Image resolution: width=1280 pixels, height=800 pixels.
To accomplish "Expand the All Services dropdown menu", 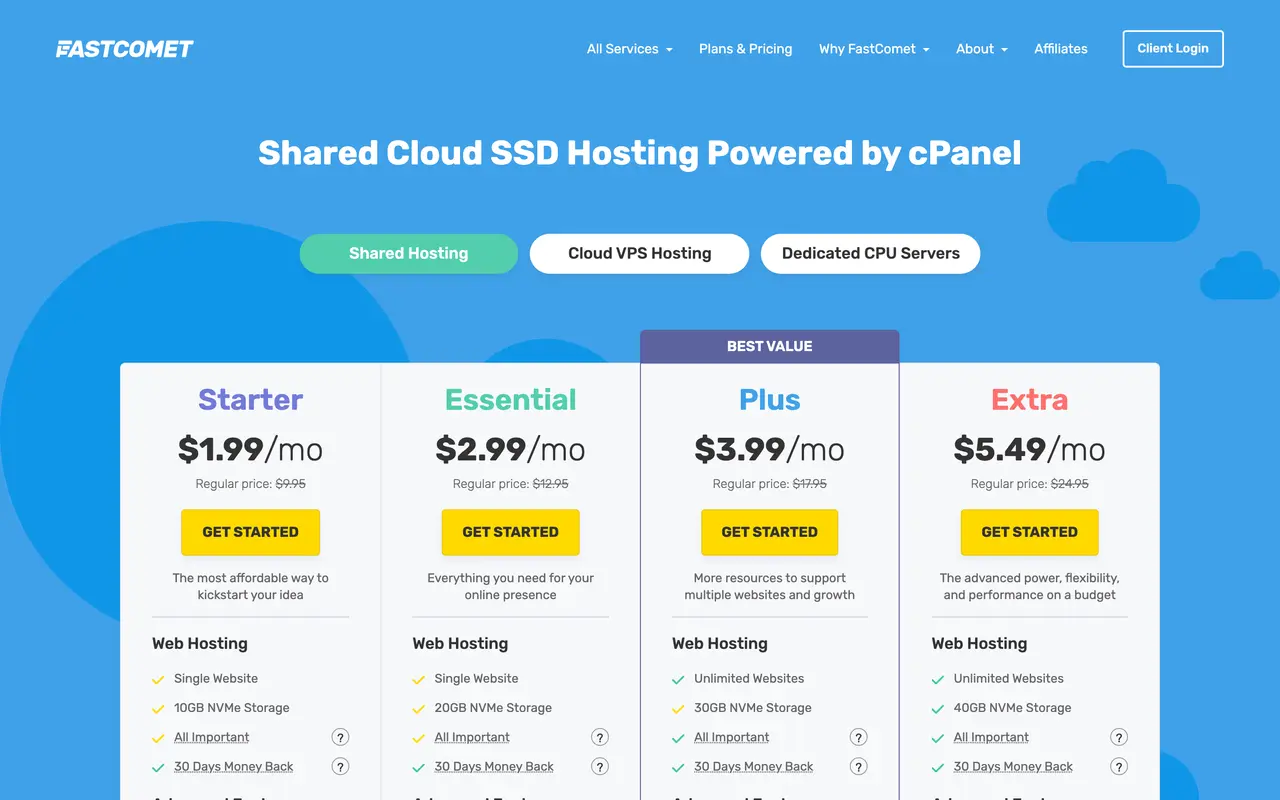I will pyautogui.click(x=629, y=48).
